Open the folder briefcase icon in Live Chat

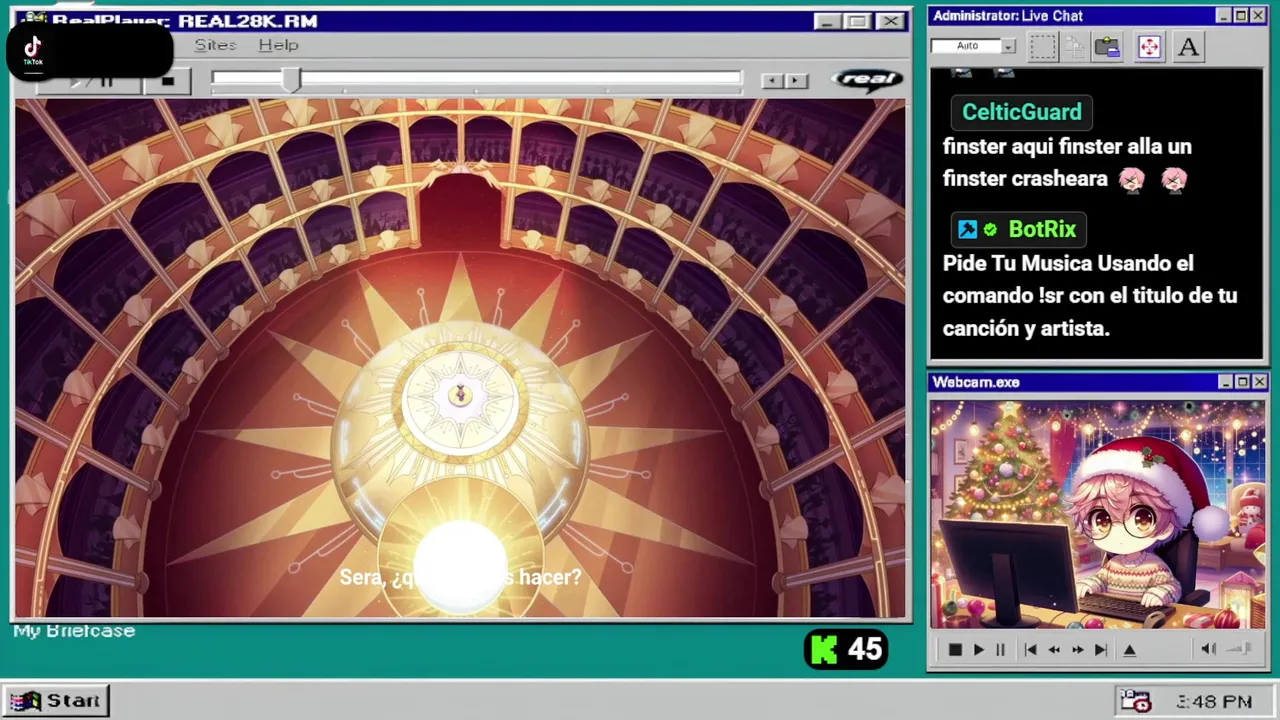point(1107,47)
